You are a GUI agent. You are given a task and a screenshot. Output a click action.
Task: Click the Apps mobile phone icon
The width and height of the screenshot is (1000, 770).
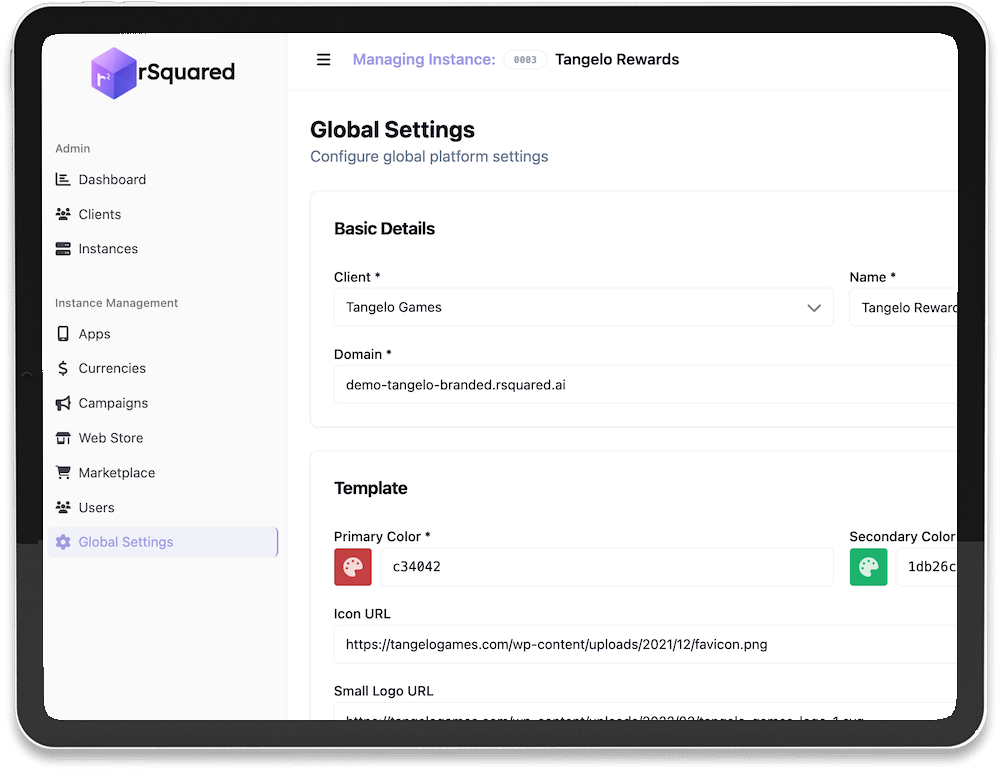pyautogui.click(x=63, y=334)
